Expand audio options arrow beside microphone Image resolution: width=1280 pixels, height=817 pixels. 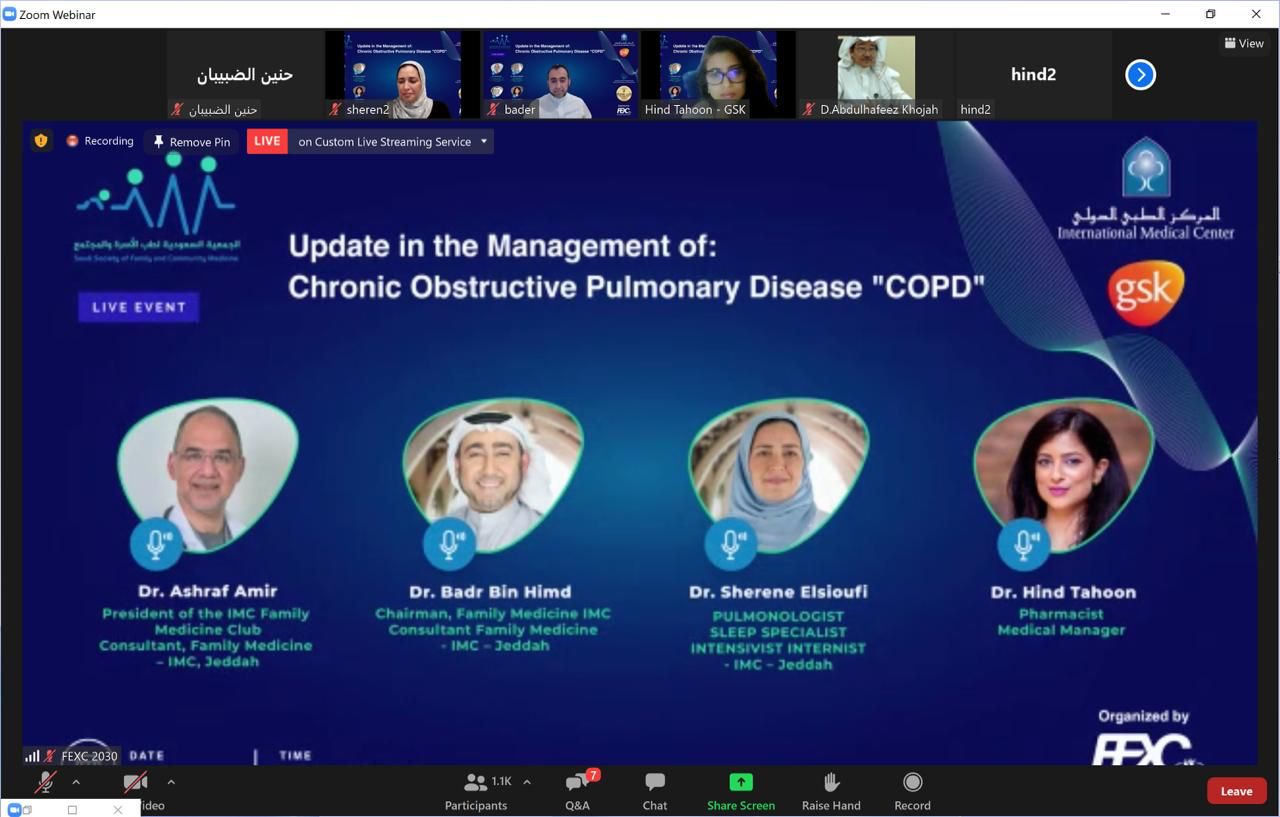[76, 782]
